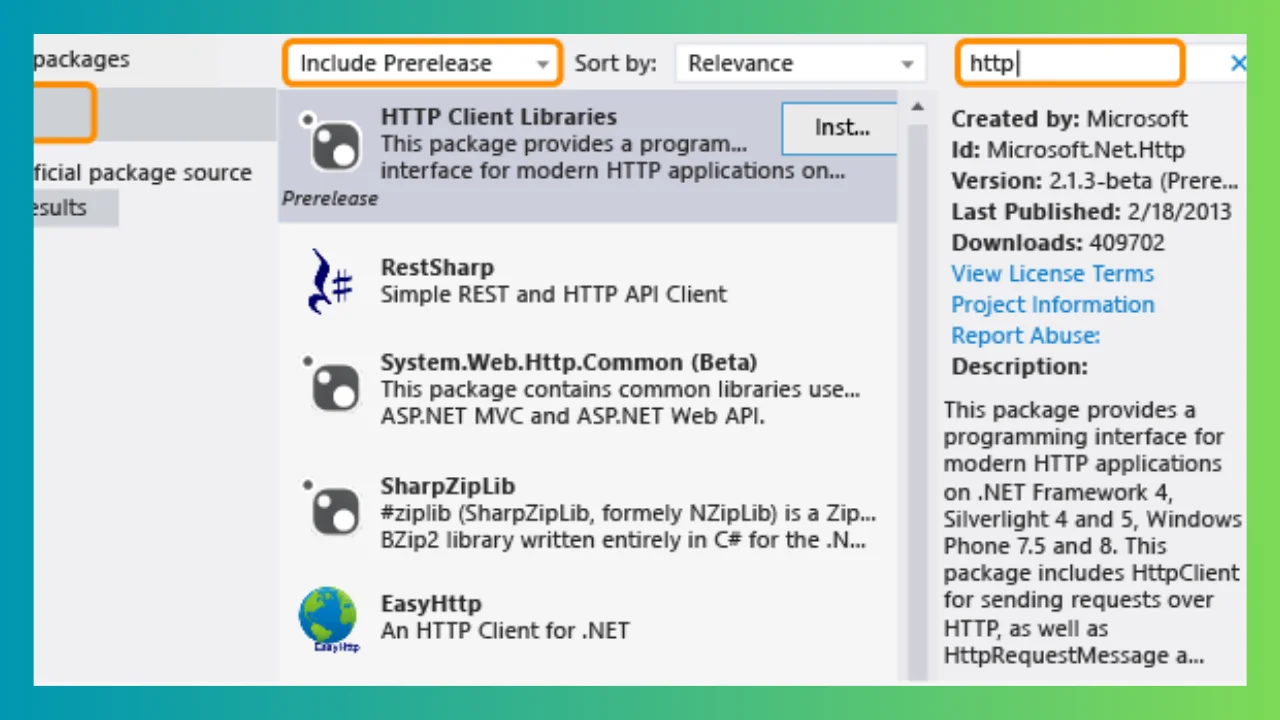Select the EasyHttp package title

tap(430, 604)
